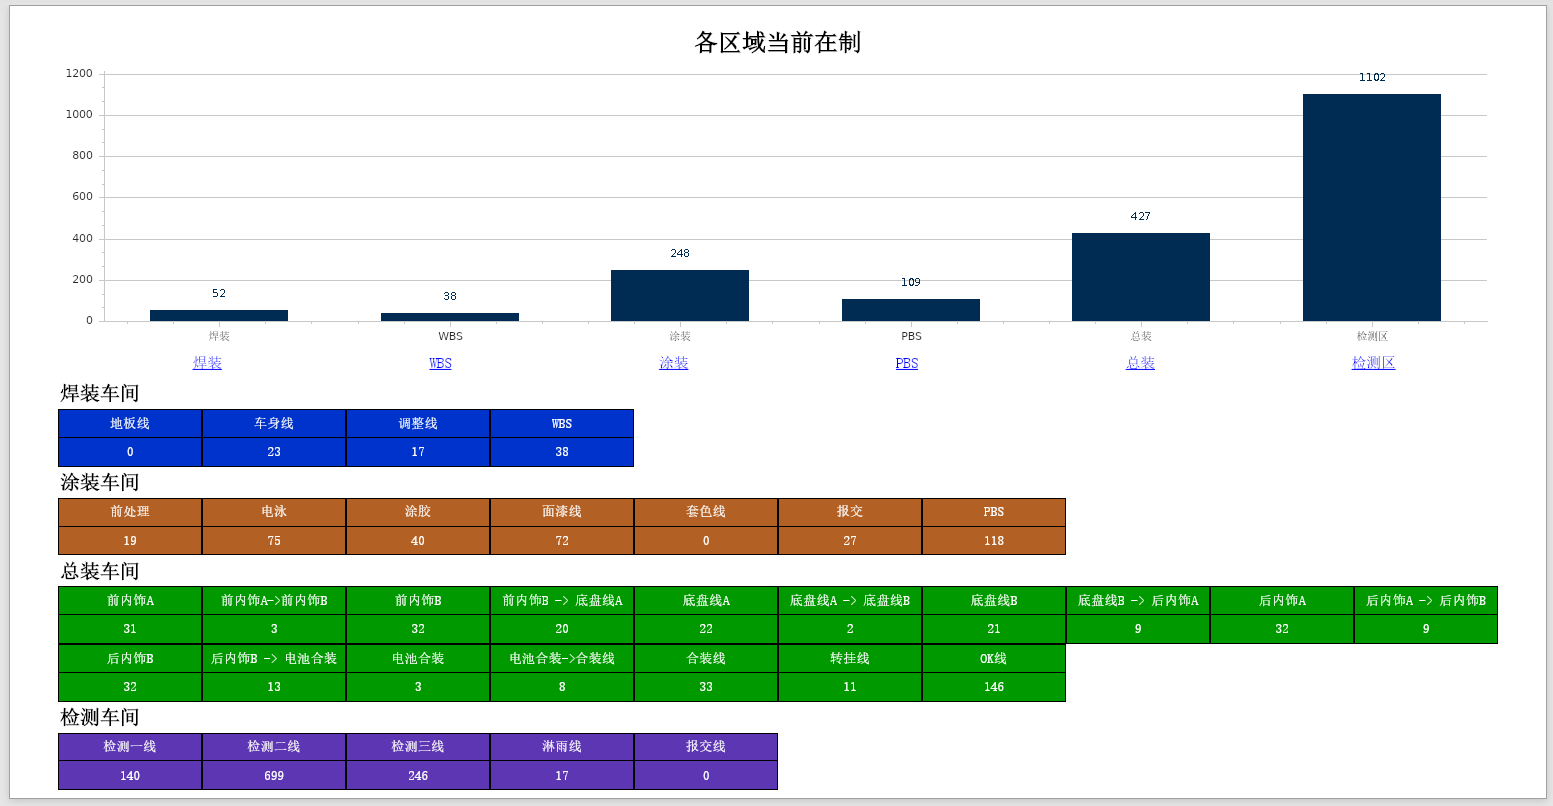This screenshot has width=1553, height=806.
Task: Select the 总装 bar labeled 427
Action: pos(1140,277)
